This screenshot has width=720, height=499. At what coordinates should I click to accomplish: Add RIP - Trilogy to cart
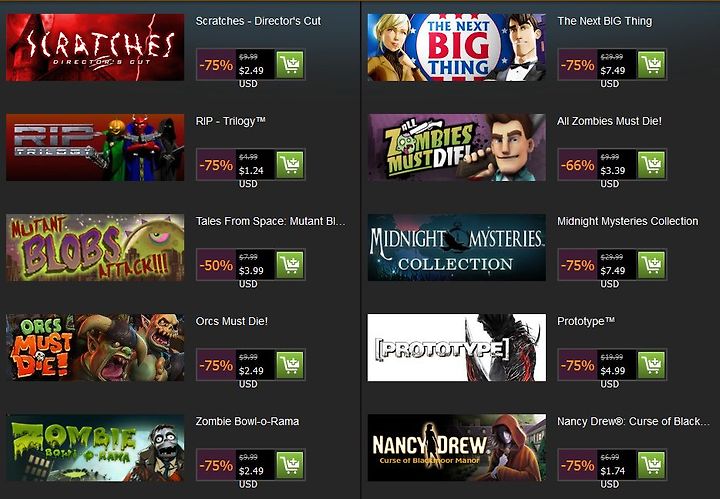[x=290, y=165]
